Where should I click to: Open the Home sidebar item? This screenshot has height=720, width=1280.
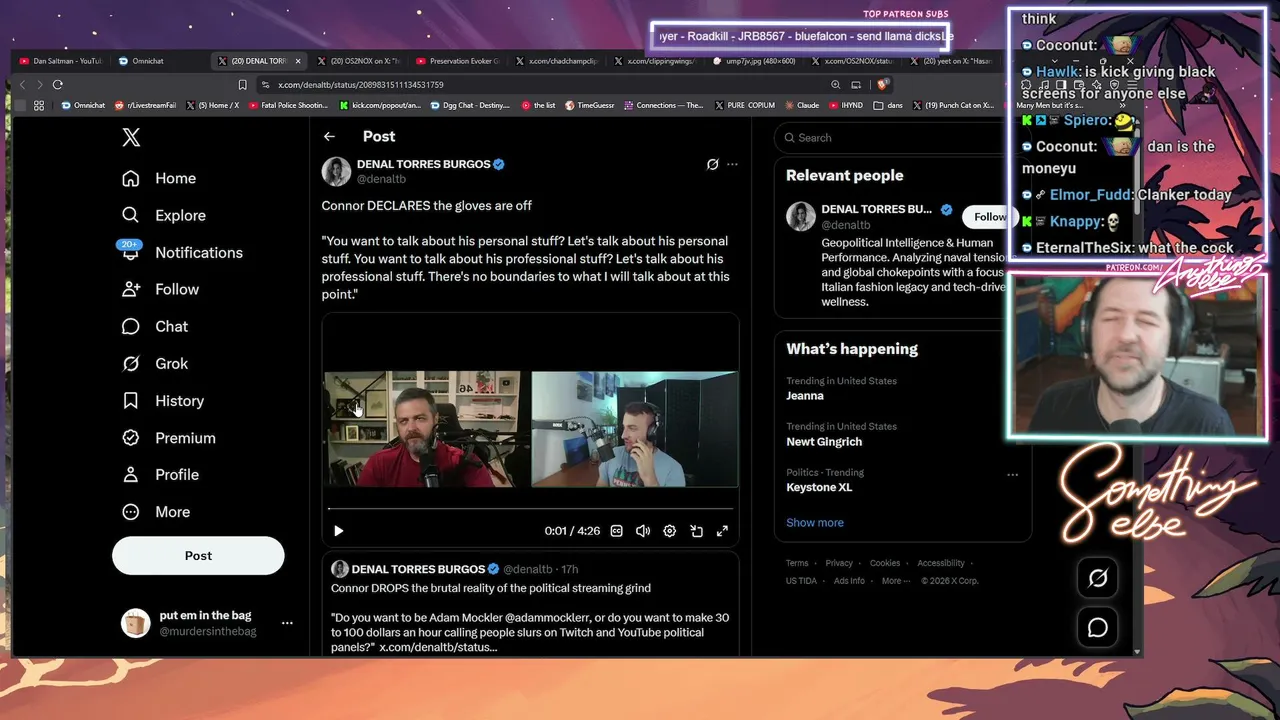(x=158, y=178)
